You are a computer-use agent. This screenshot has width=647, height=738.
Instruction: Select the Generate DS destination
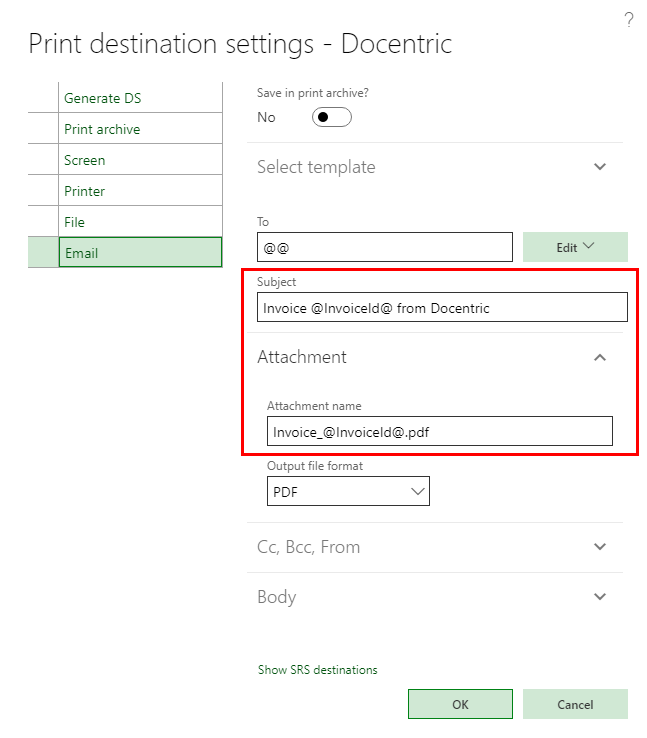103,98
